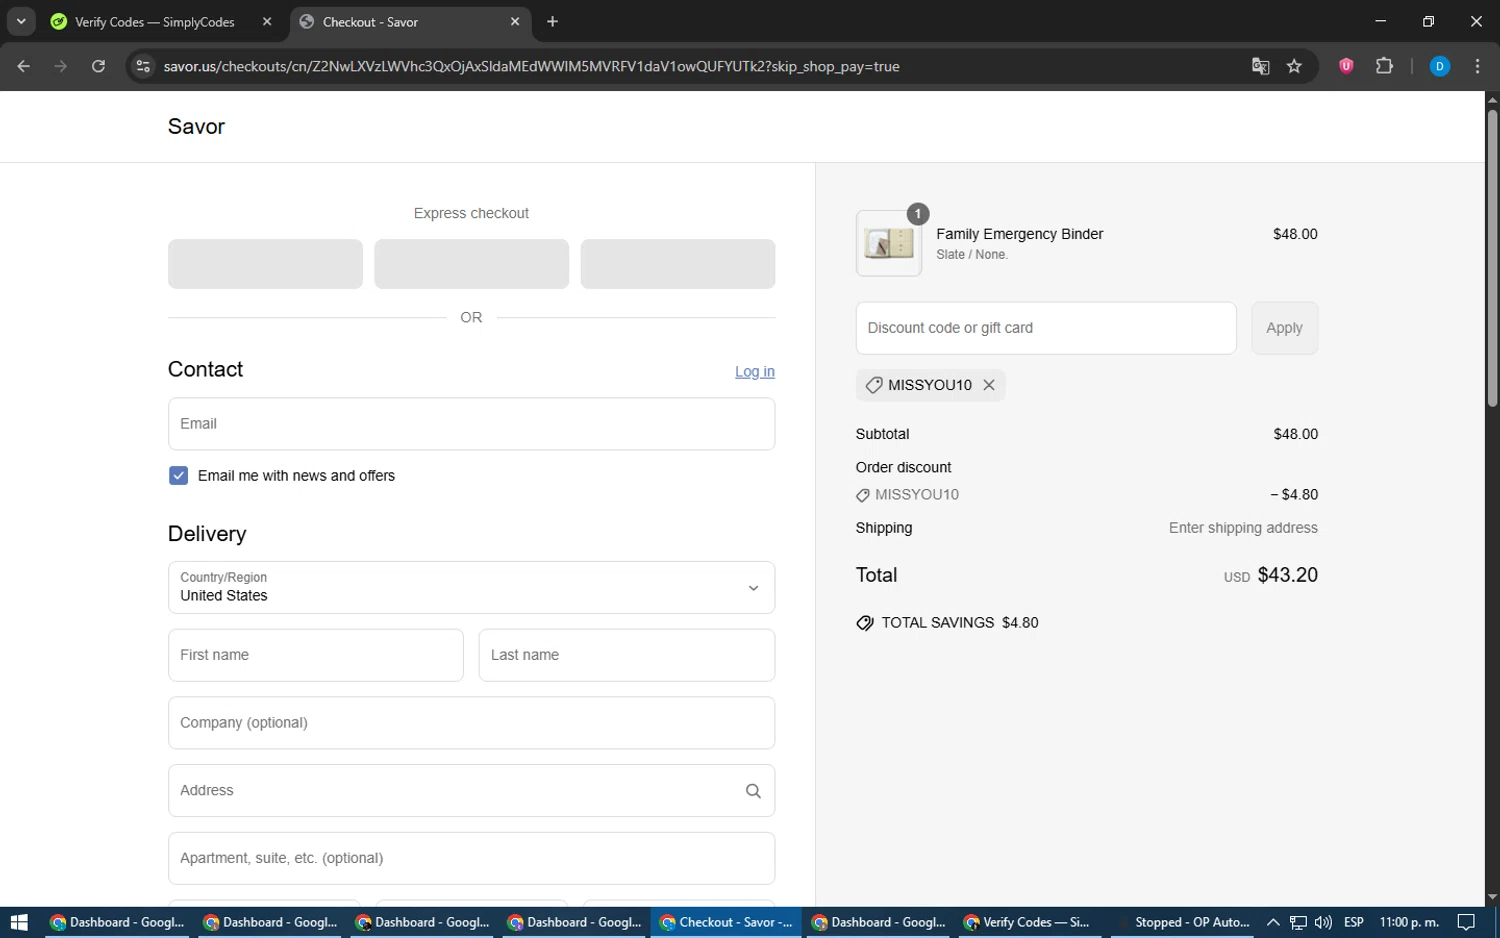1500x938 pixels.
Task: Click the third express checkout button
Action: click(x=678, y=264)
